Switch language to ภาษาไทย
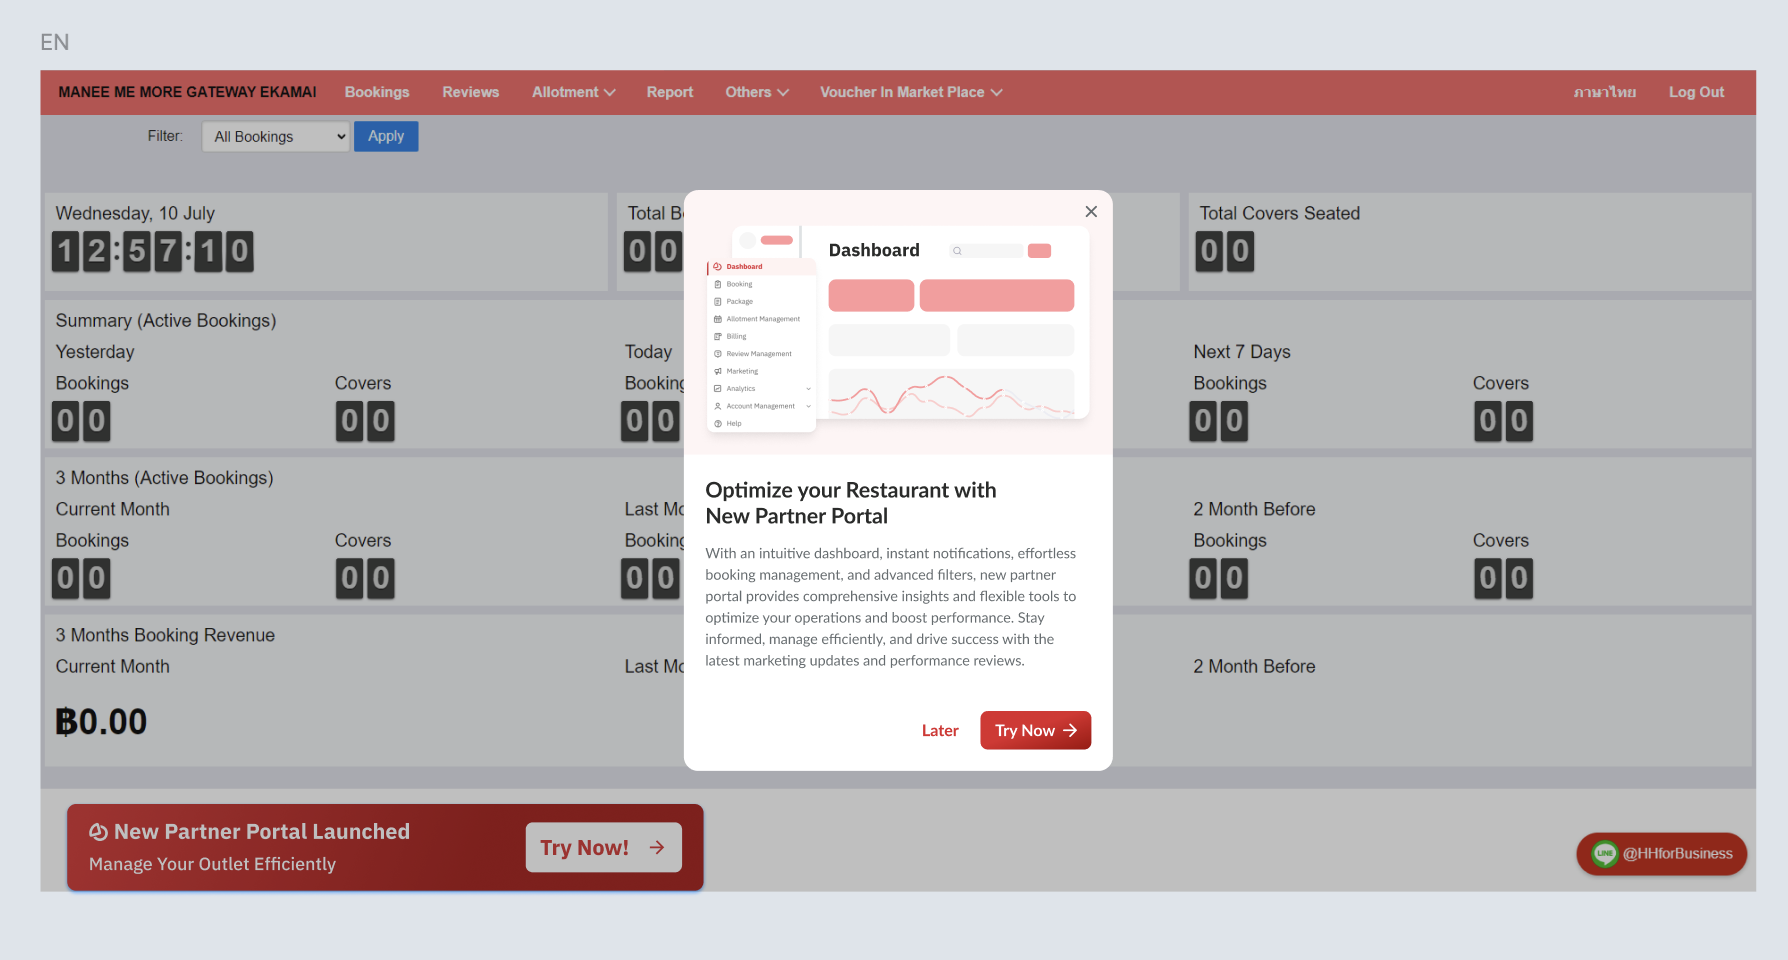Viewport: 1788px width, 960px height. (1604, 92)
